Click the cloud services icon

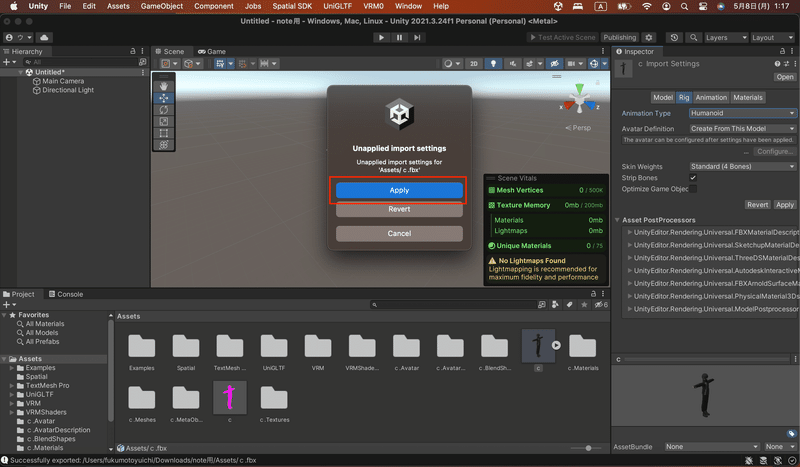pos(45,38)
